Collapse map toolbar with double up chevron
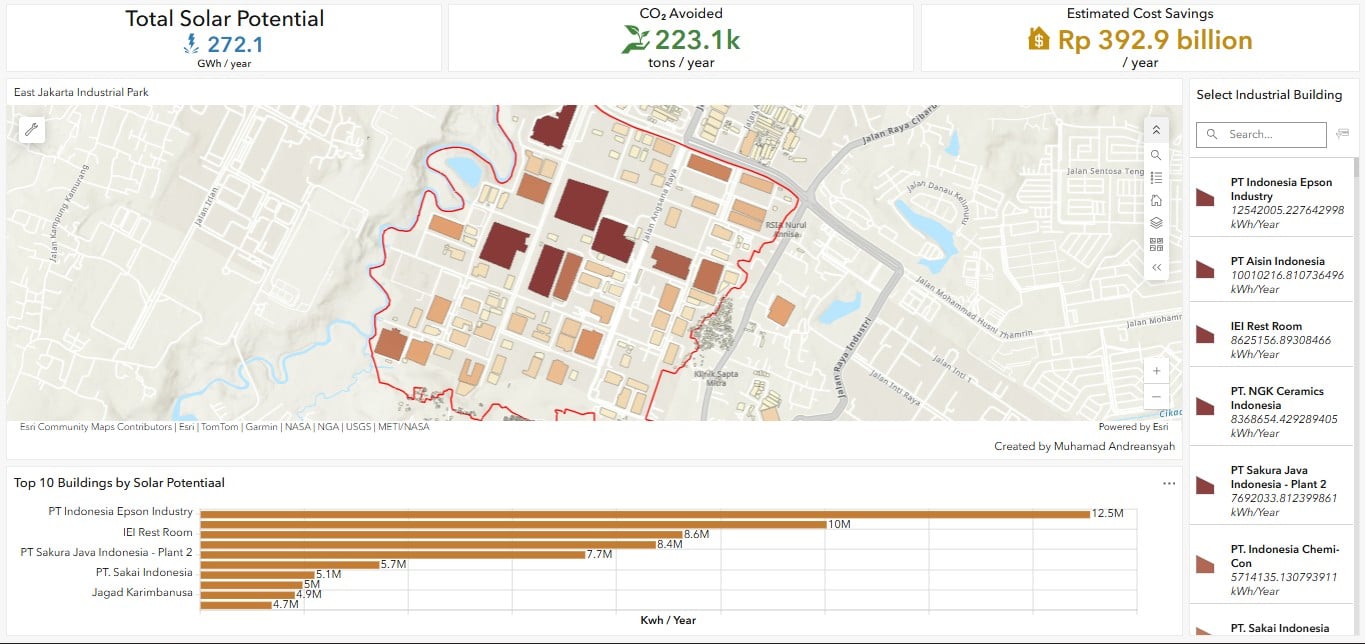 click(x=1156, y=130)
